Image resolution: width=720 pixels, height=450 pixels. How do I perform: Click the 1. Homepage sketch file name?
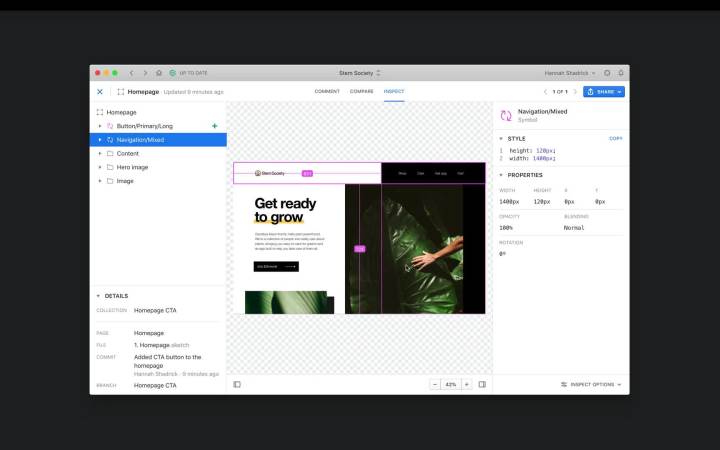coord(161,345)
